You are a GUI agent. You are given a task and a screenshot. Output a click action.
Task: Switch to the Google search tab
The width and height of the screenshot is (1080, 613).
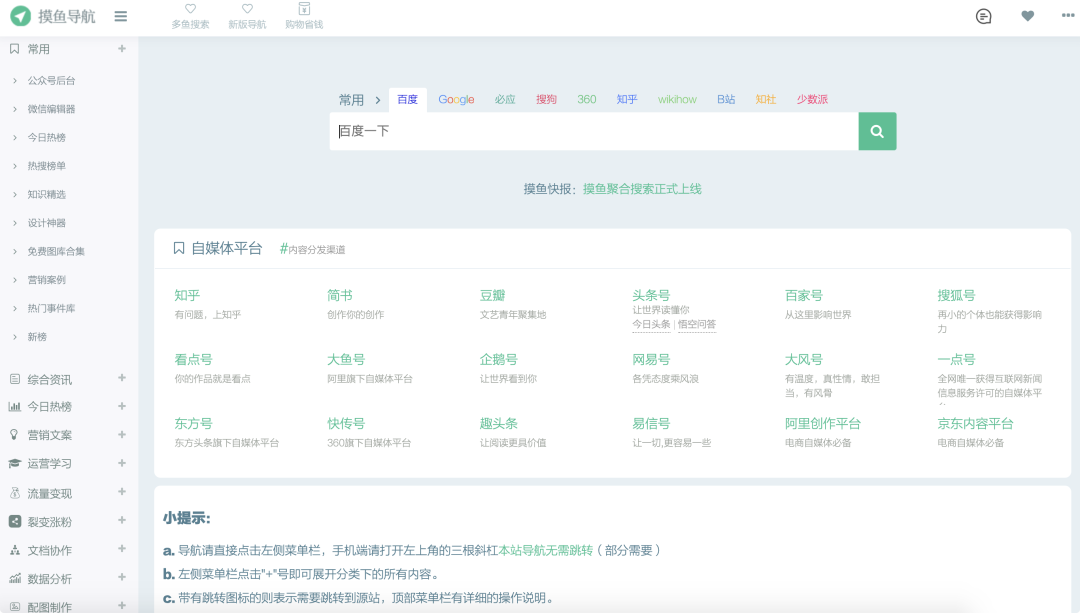456,100
